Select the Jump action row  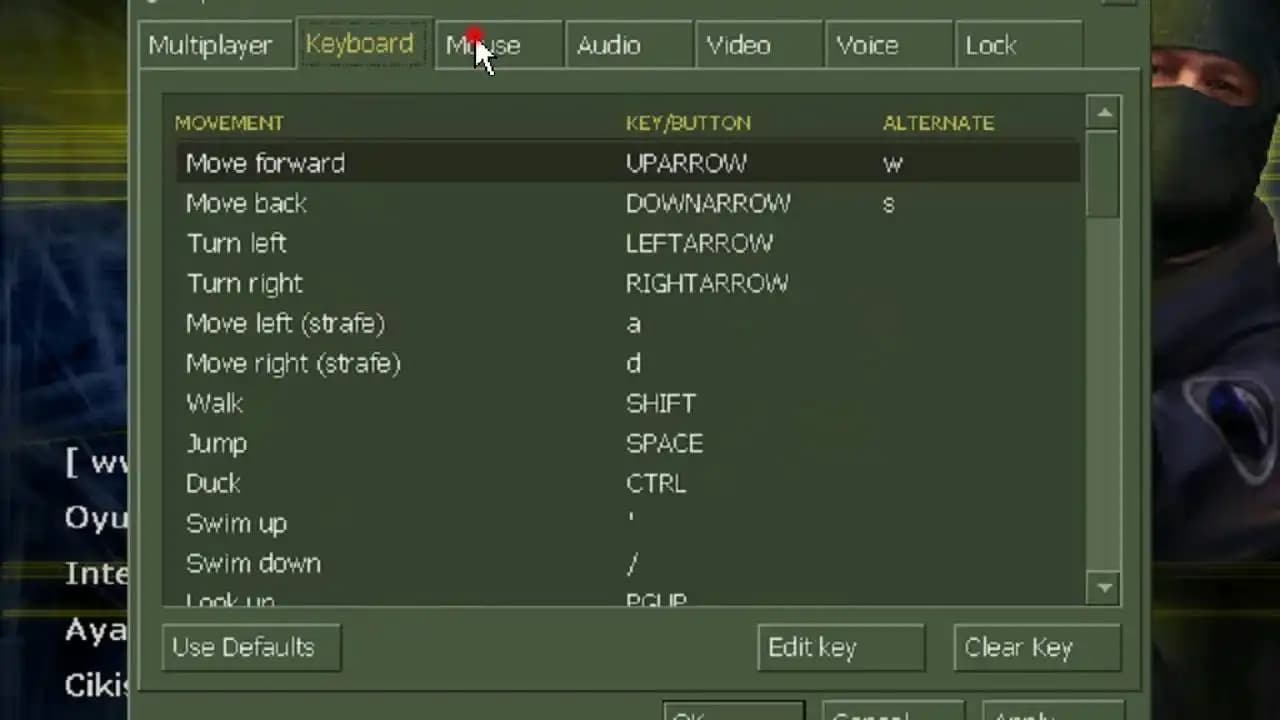click(x=628, y=443)
